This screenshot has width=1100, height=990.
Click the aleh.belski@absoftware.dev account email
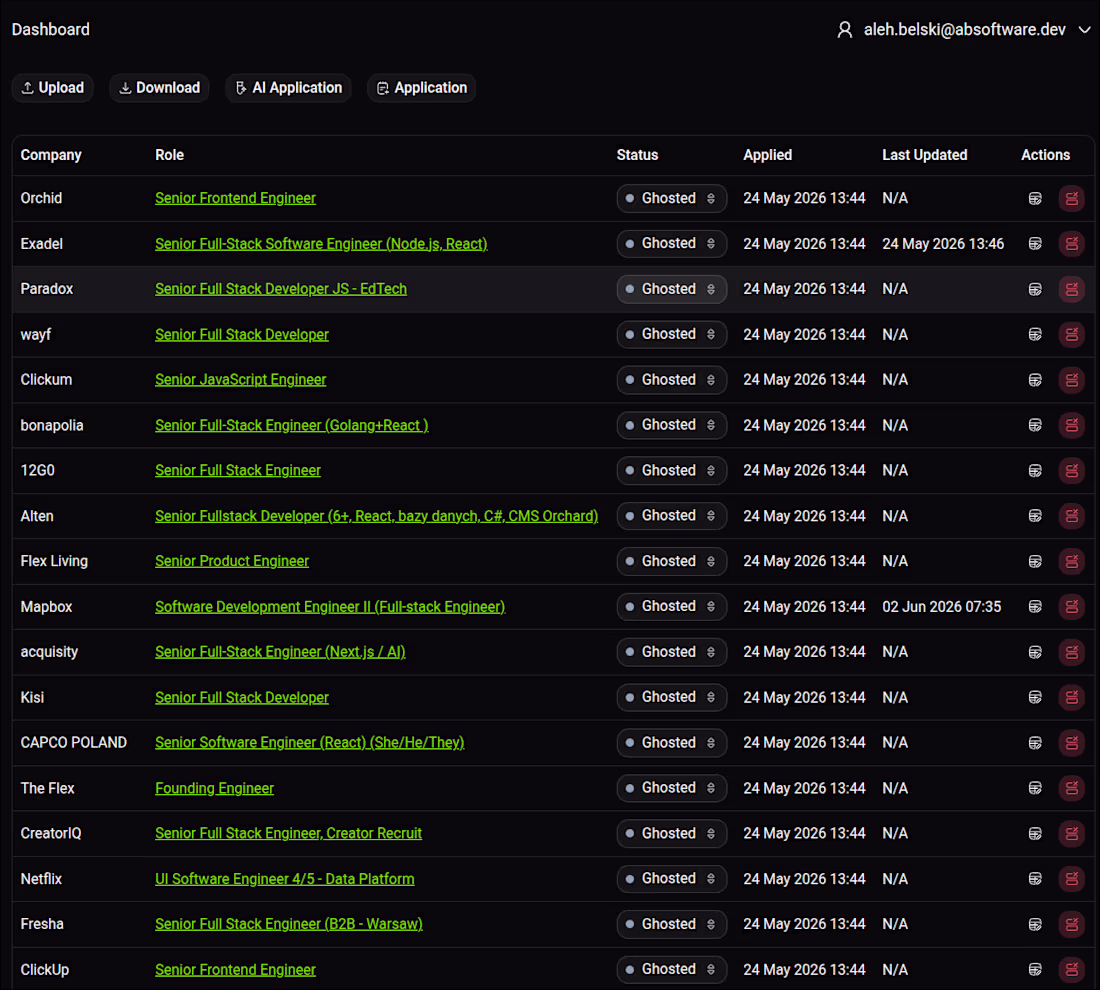(x=965, y=29)
